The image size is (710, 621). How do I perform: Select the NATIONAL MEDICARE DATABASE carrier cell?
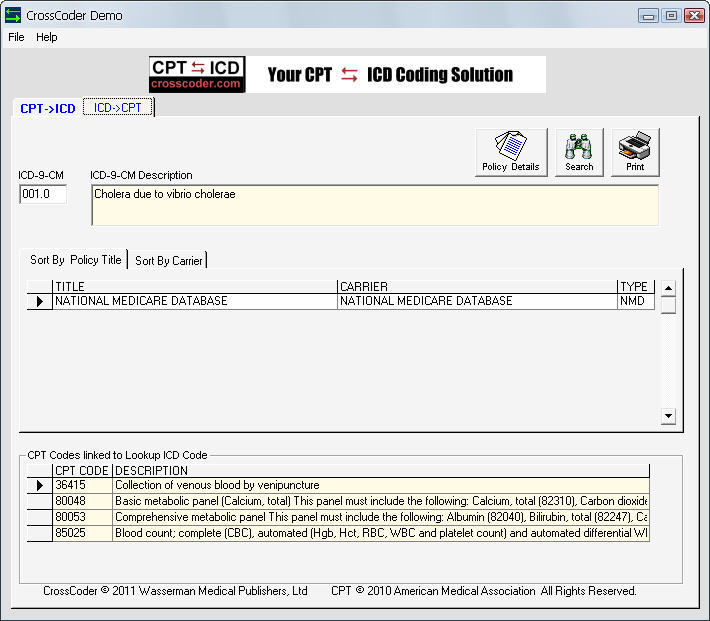coord(478,301)
